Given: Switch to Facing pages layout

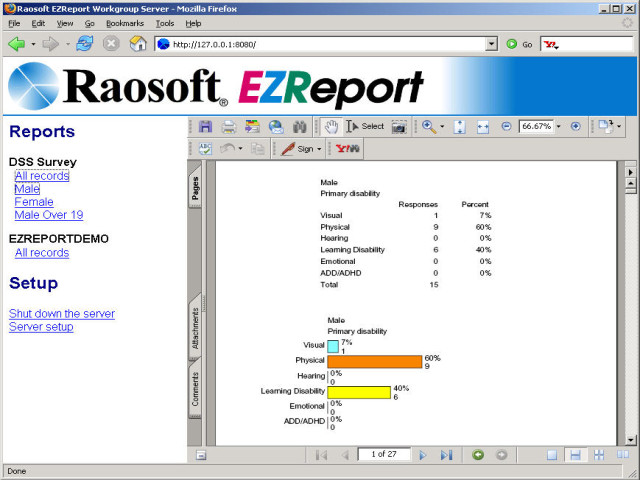Looking at the screenshot, I should pos(623,454).
